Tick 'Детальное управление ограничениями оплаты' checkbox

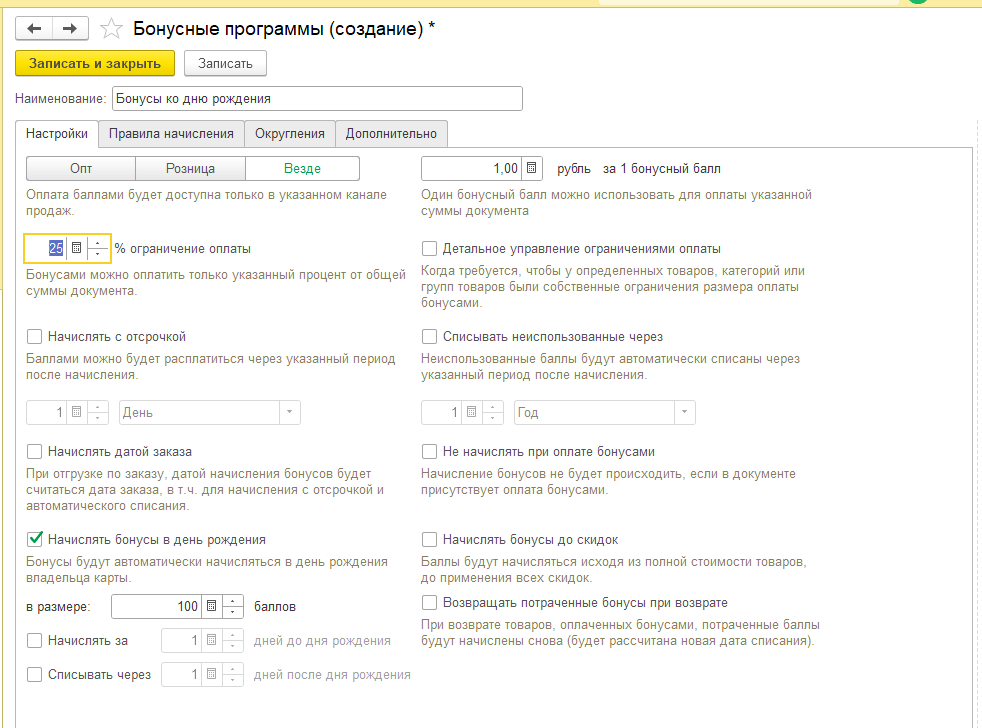point(430,249)
